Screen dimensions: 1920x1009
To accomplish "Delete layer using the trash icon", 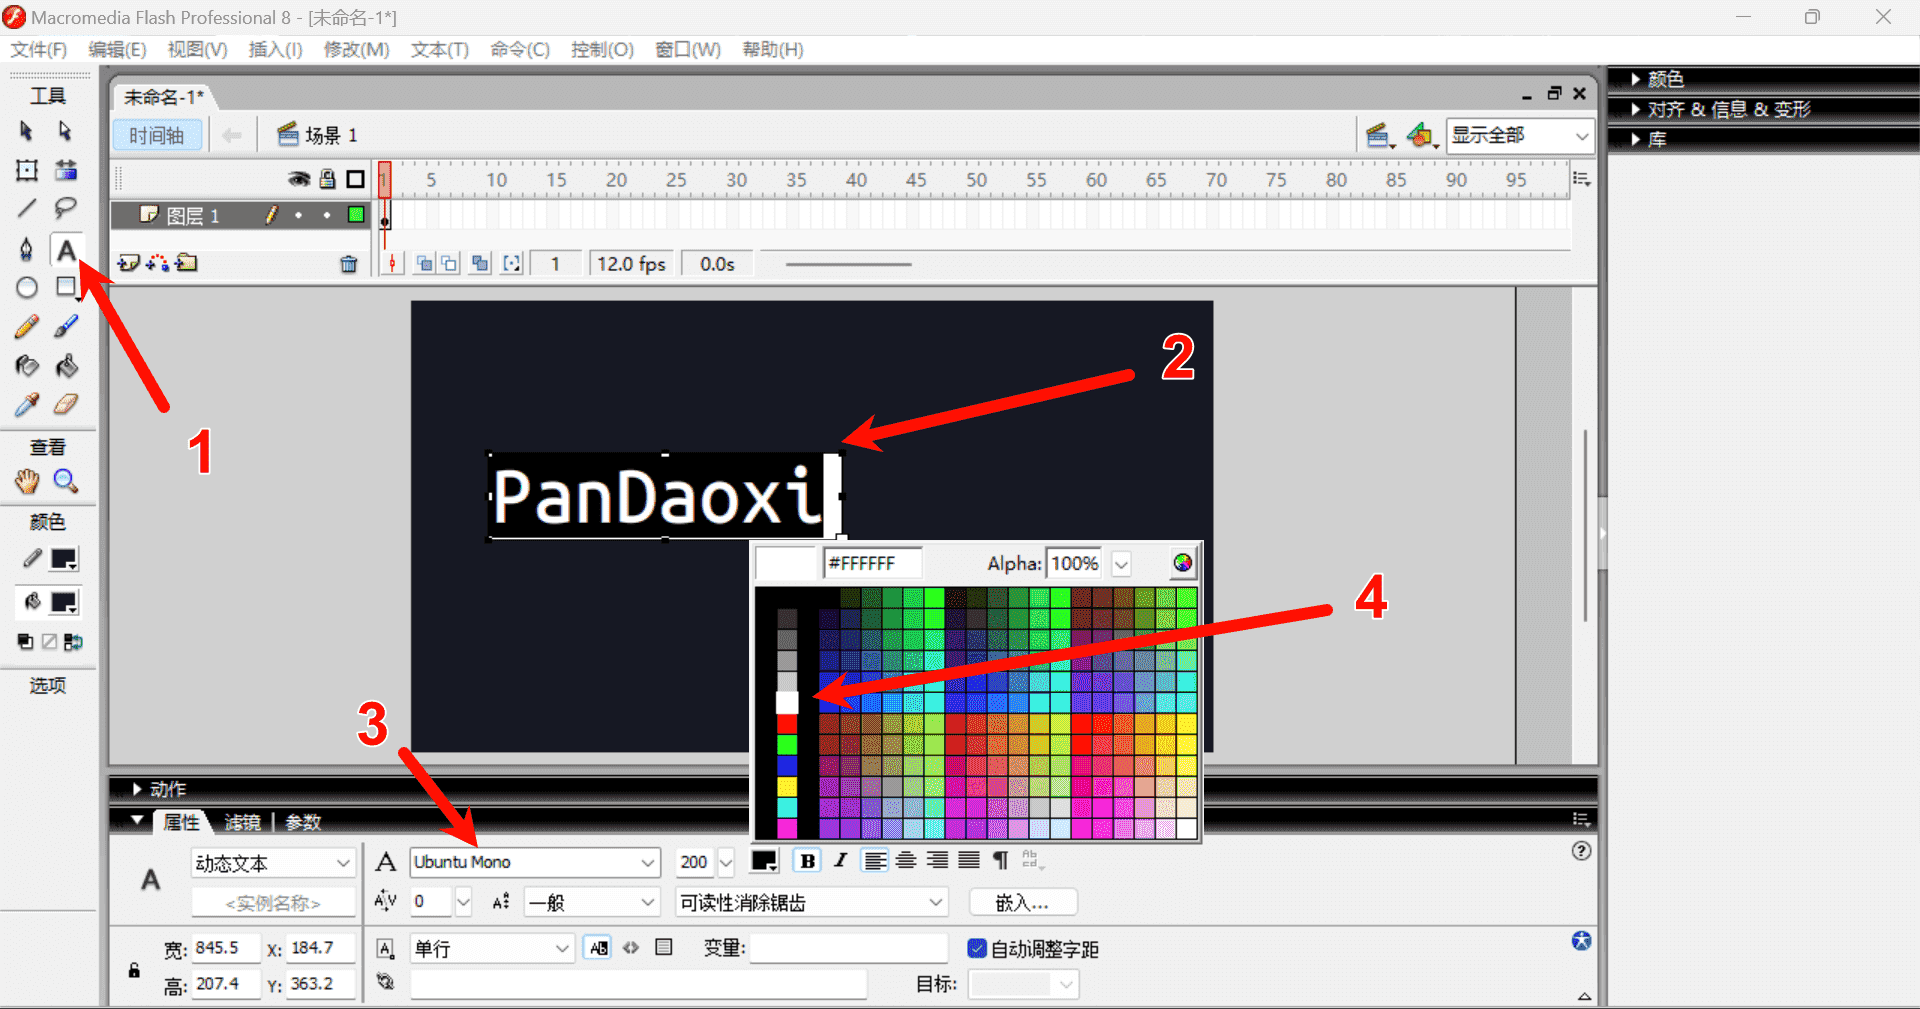I will 348,264.
